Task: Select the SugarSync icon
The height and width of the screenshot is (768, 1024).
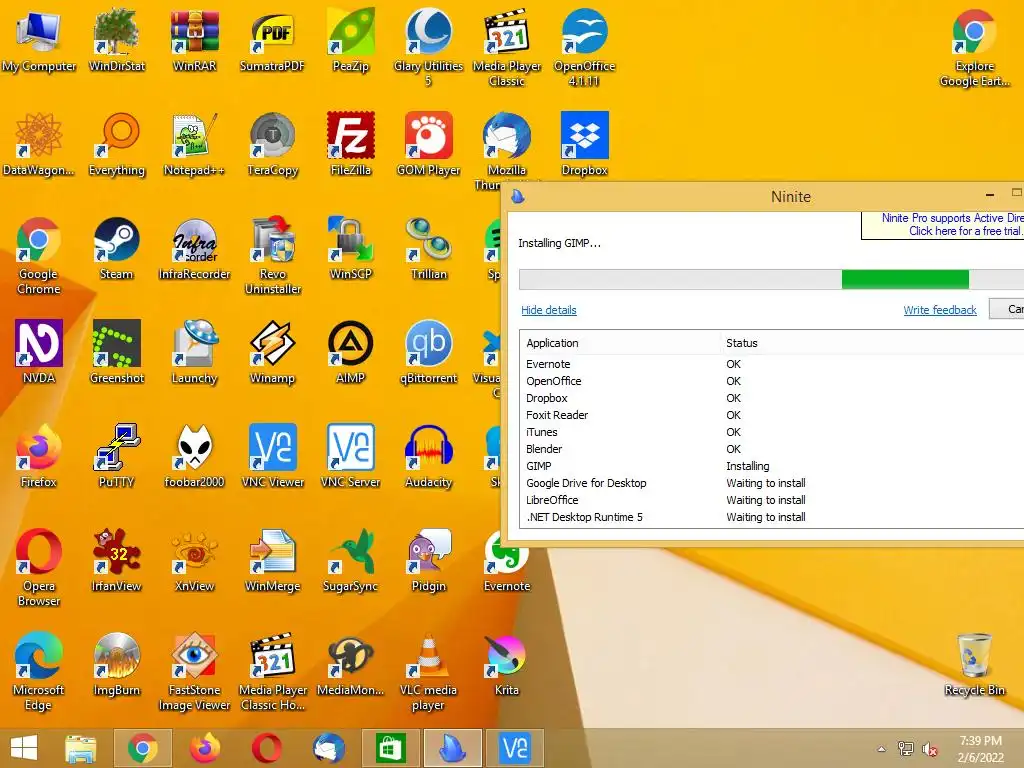Action: point(350,560)
